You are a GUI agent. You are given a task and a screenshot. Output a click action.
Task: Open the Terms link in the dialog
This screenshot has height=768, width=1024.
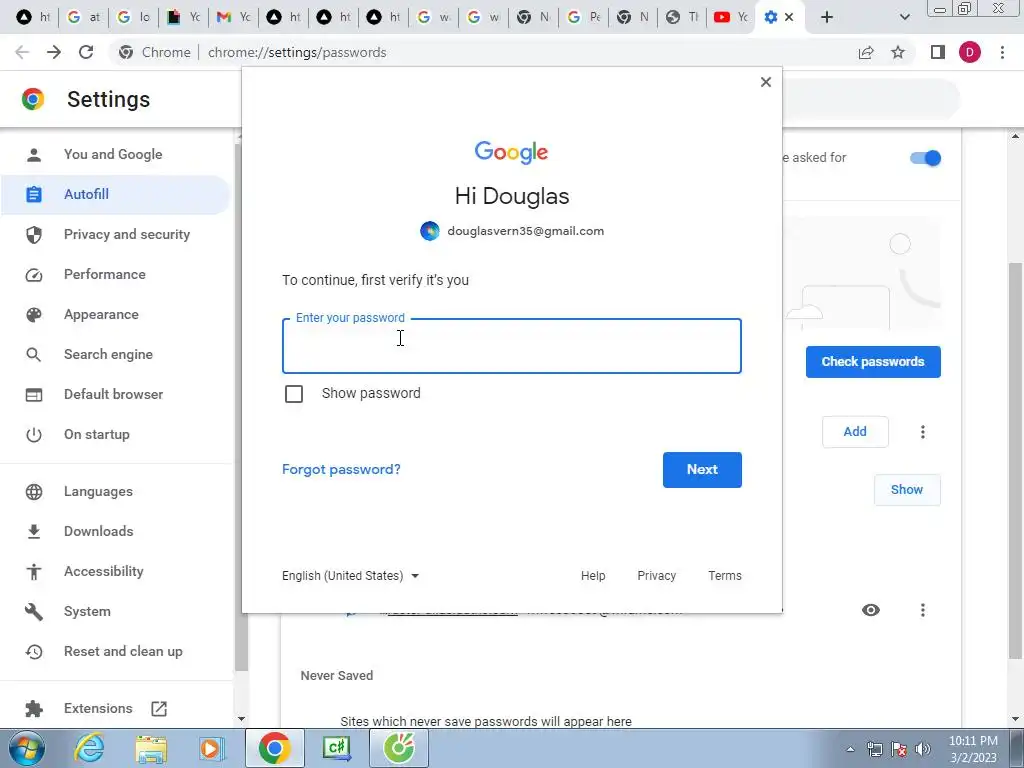725,576
